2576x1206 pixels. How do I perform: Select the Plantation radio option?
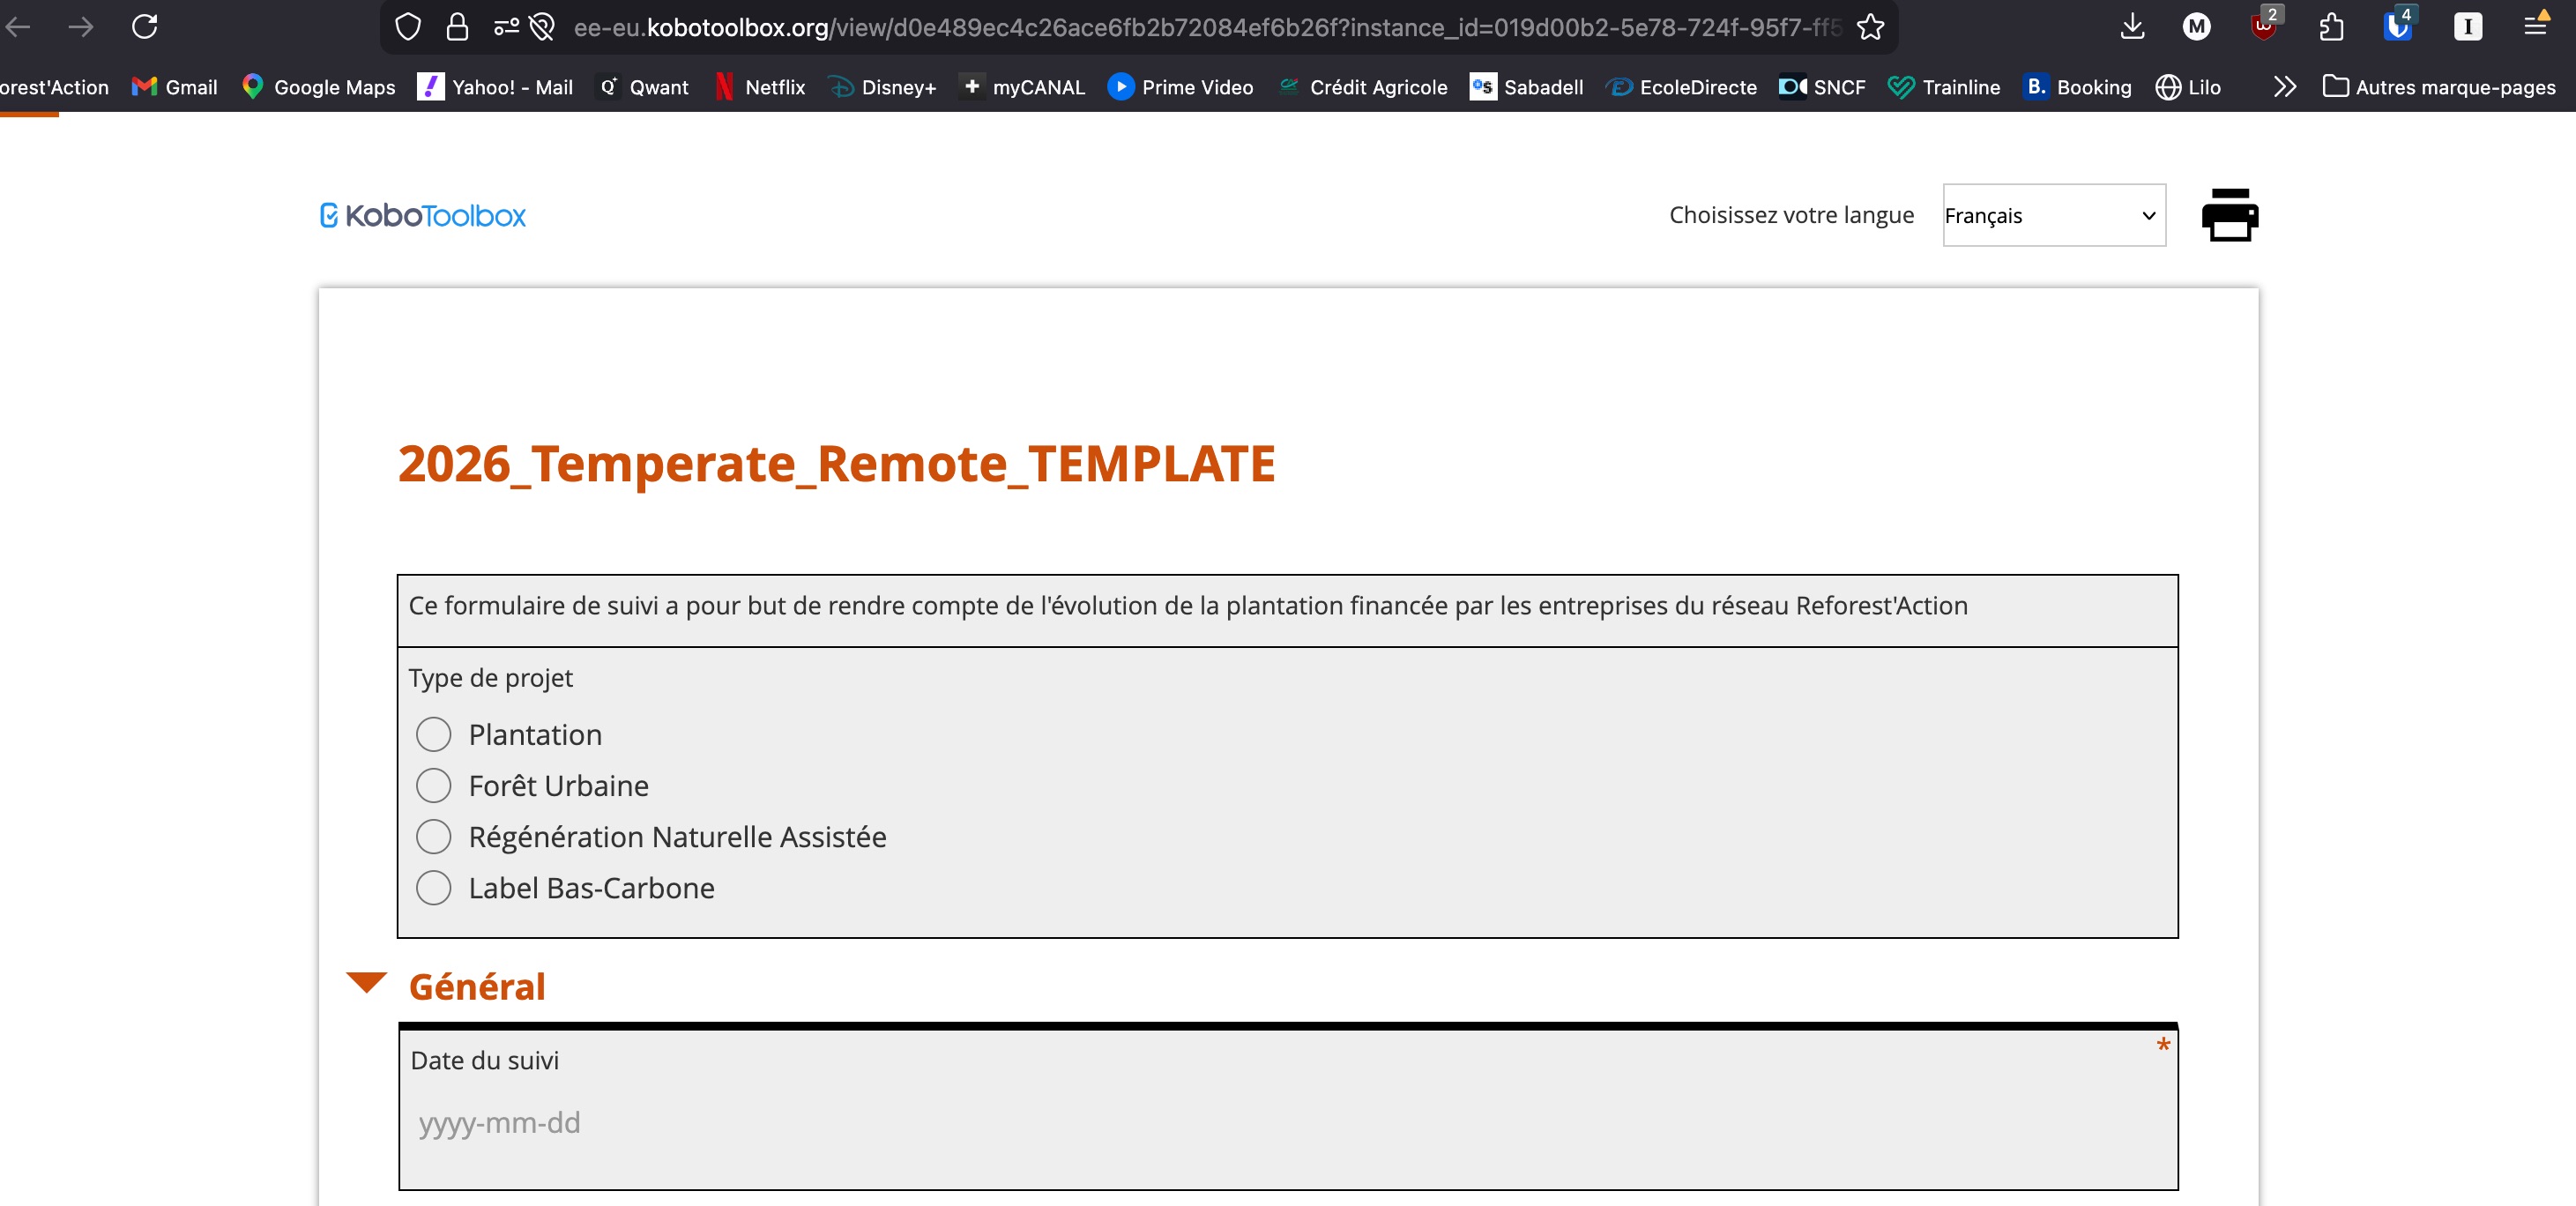coord(433,734)
